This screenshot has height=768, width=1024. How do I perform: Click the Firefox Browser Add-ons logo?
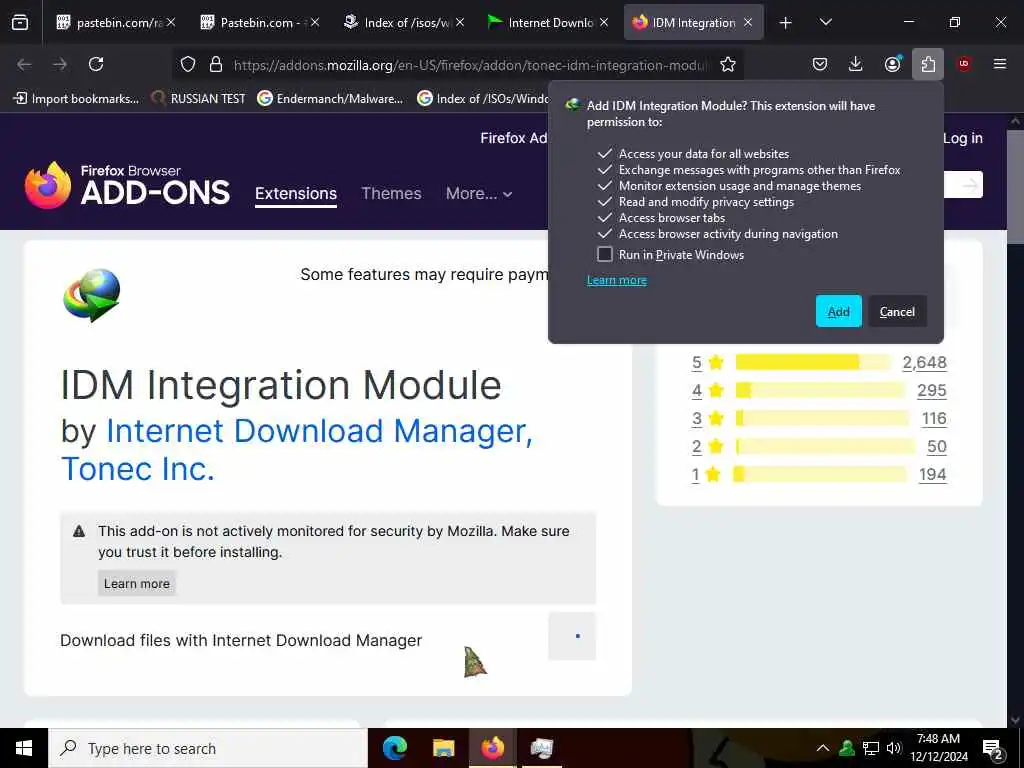[127, 185]
